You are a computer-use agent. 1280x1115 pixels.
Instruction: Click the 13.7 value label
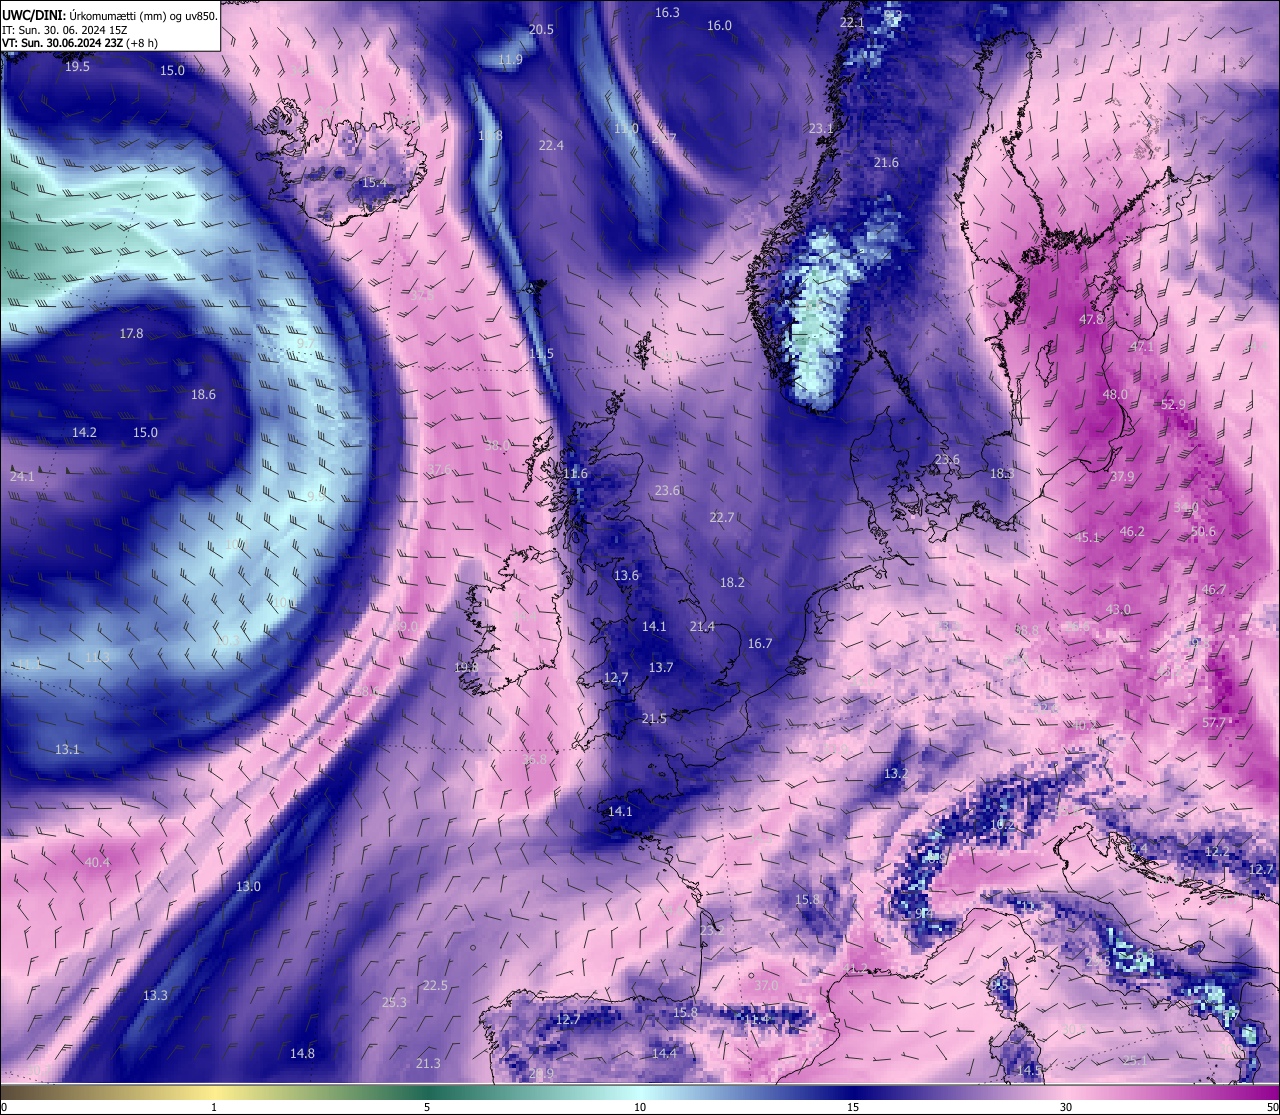(x=661, y=667)
